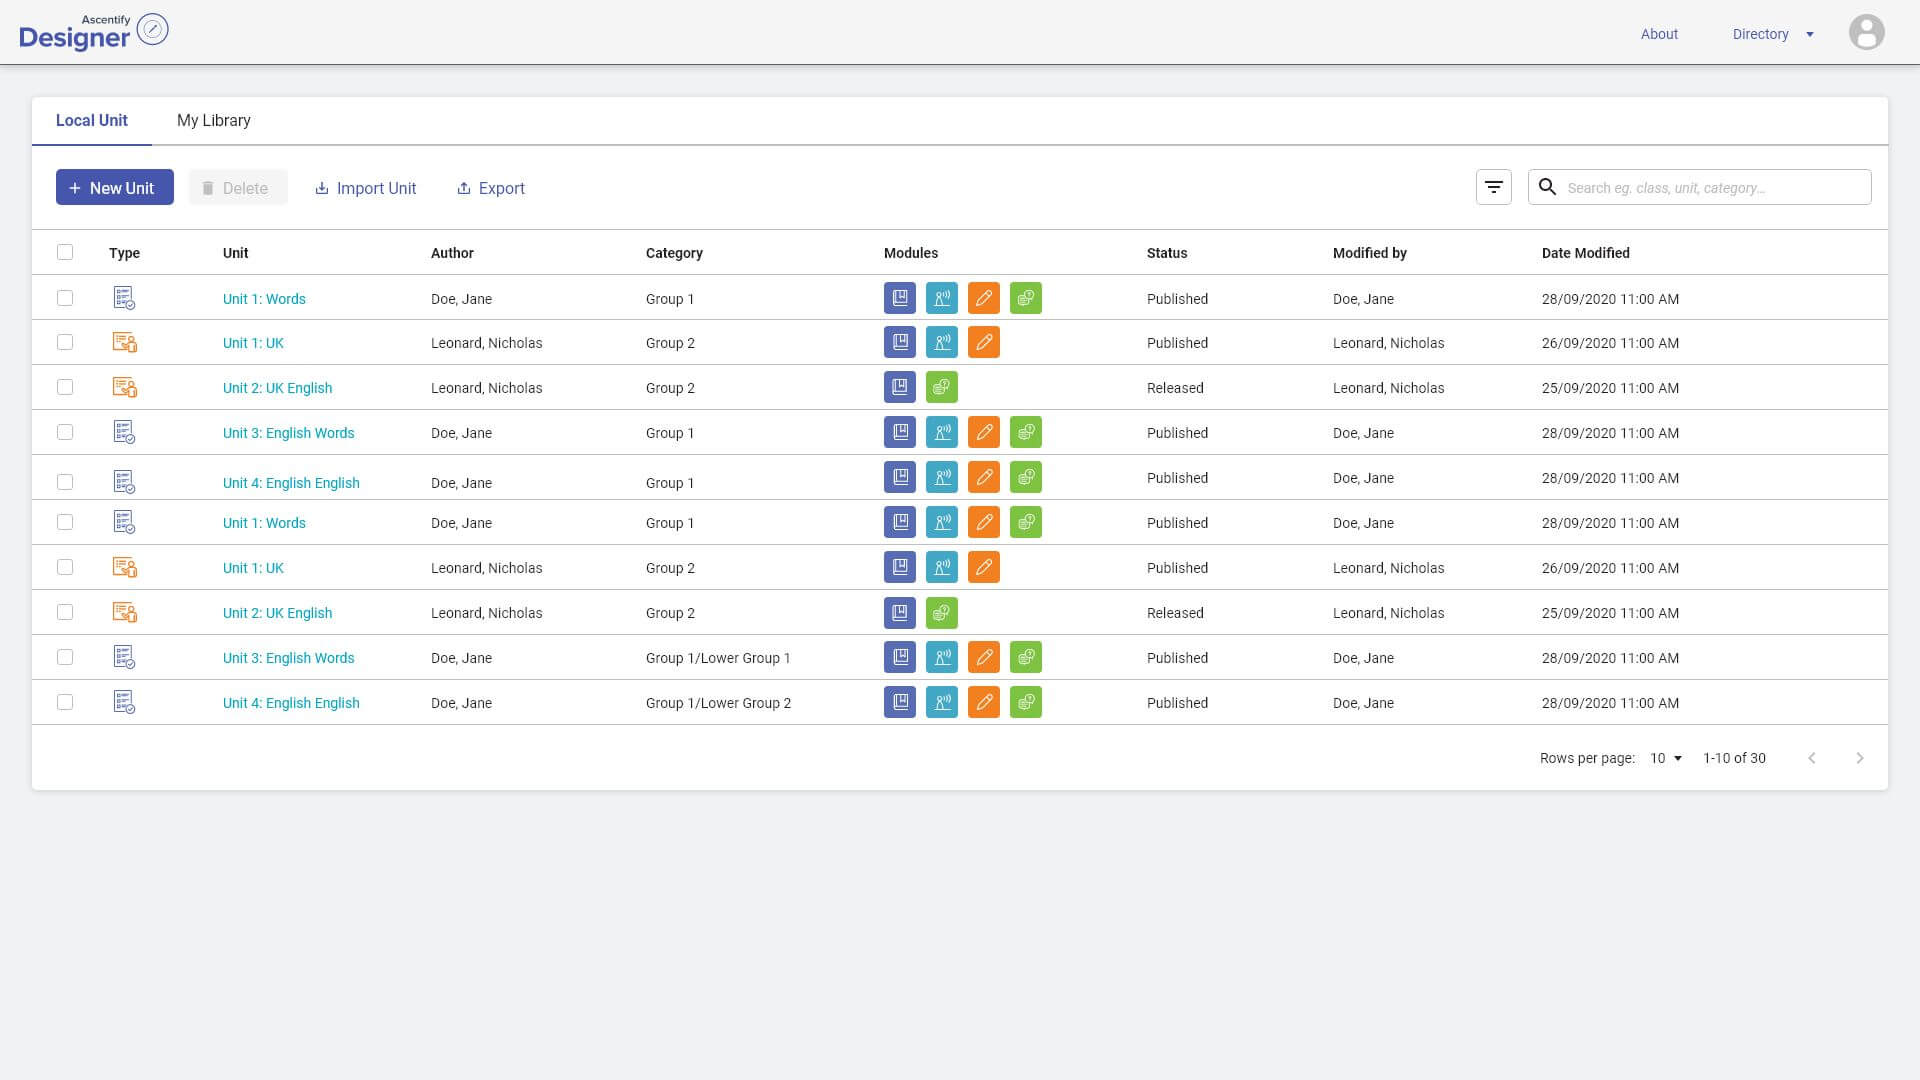The height and width of the screenshot is (1080, 1920).
Task: Click the Export button
Action: point(491,188)
